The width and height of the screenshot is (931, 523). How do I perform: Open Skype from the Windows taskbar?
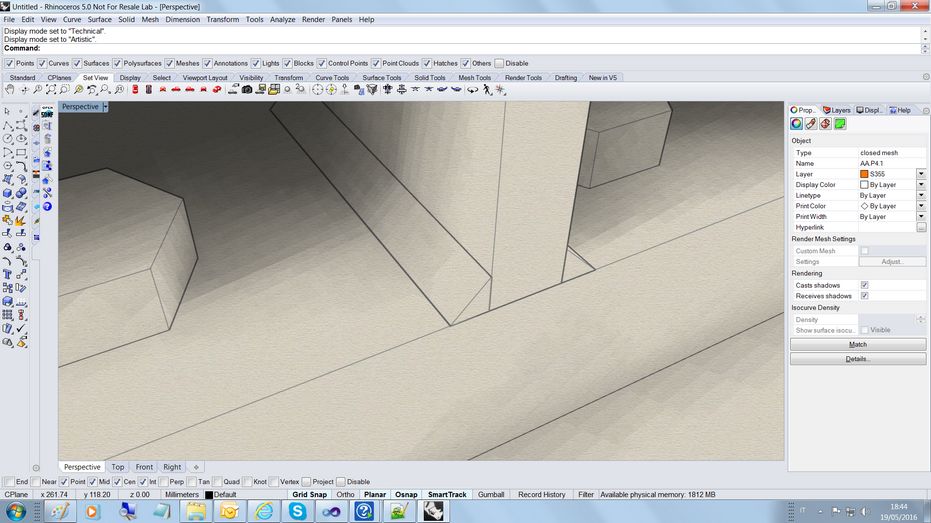297,511
